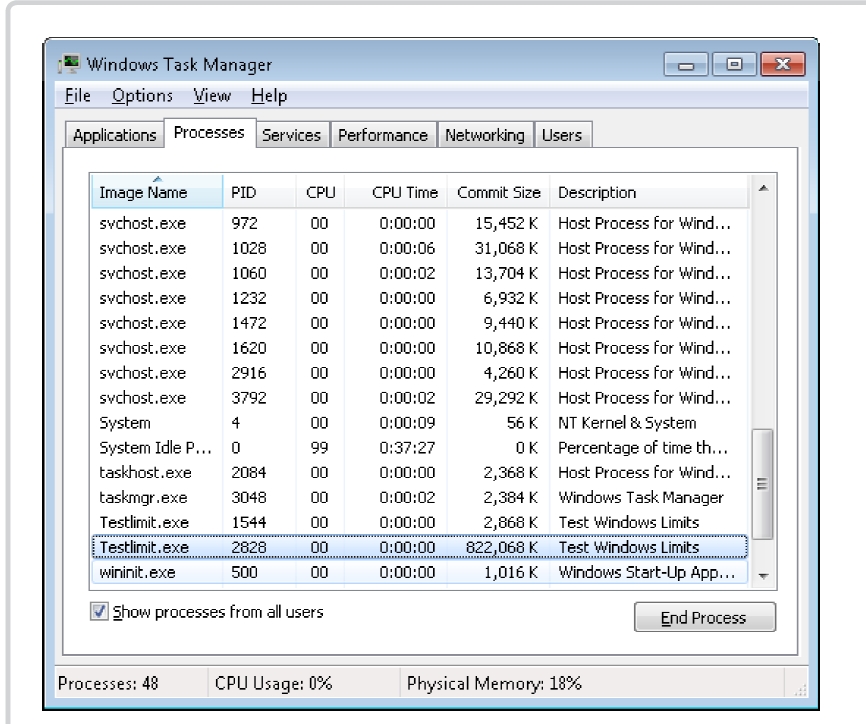Viewport: 866px width, 724px height.
Task: Select the System process row
Action: [420, 422]
